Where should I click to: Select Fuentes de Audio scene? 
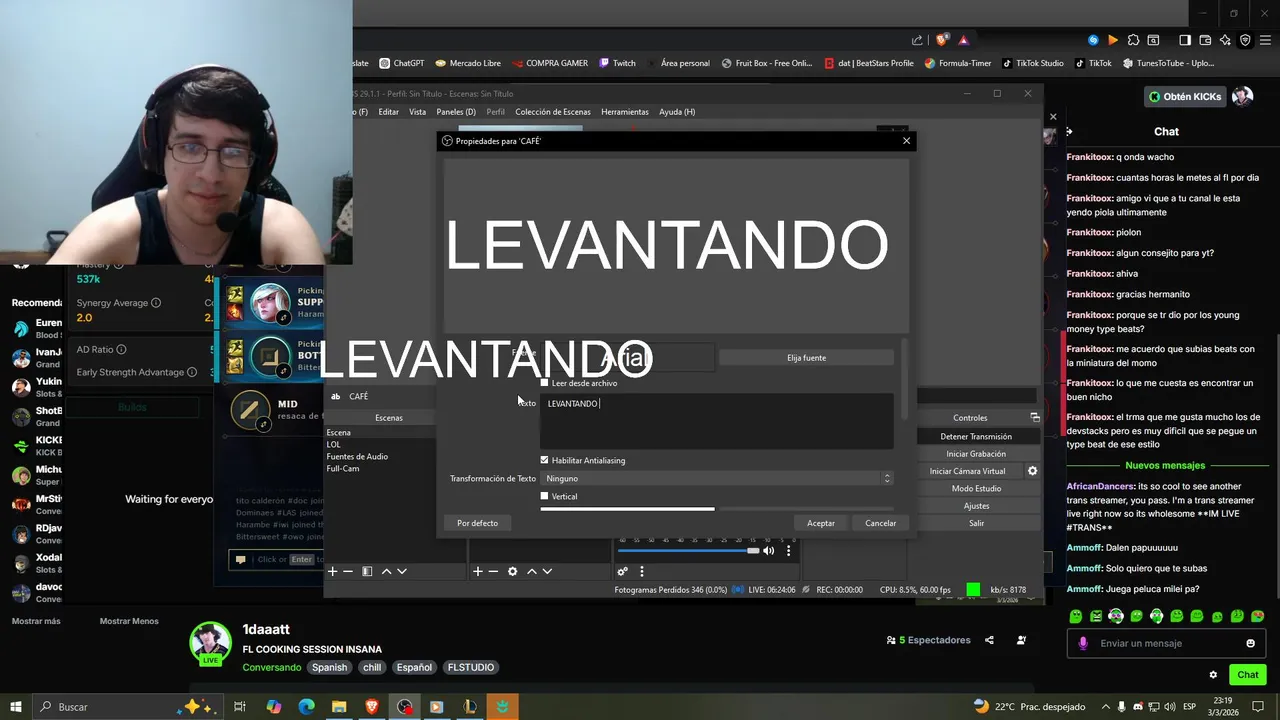357,456
